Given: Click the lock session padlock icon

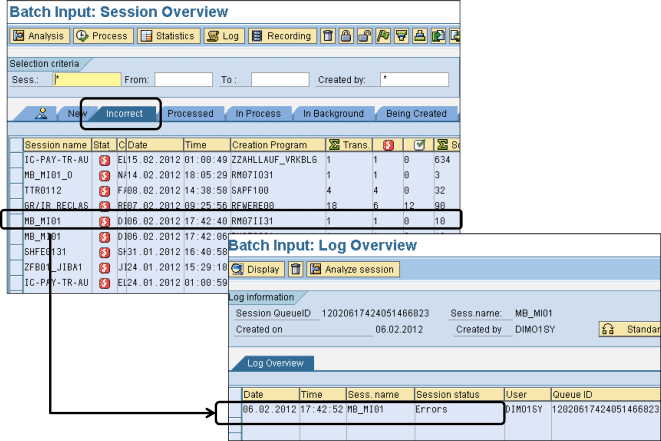Looking at the screenshot, I should coord(346,36).
